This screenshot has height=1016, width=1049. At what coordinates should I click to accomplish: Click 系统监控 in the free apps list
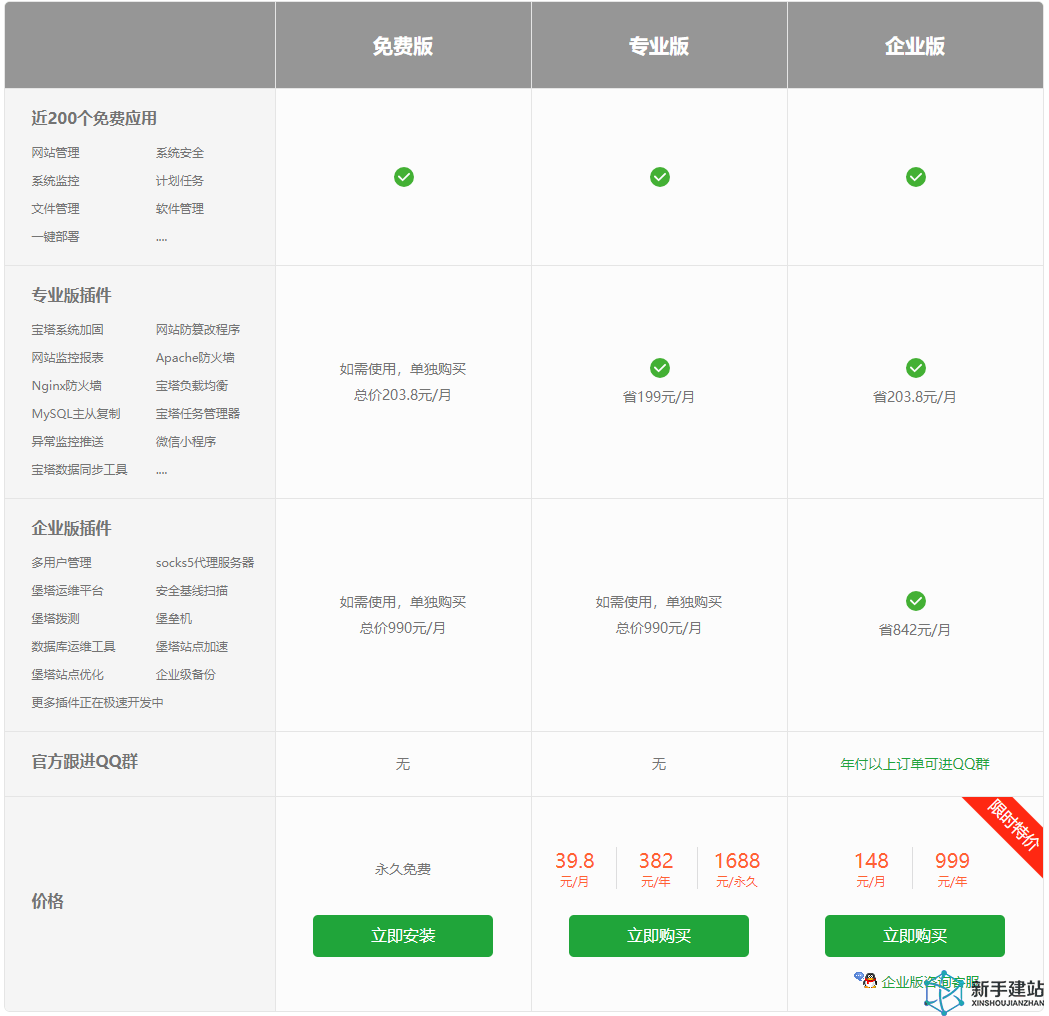56,181
